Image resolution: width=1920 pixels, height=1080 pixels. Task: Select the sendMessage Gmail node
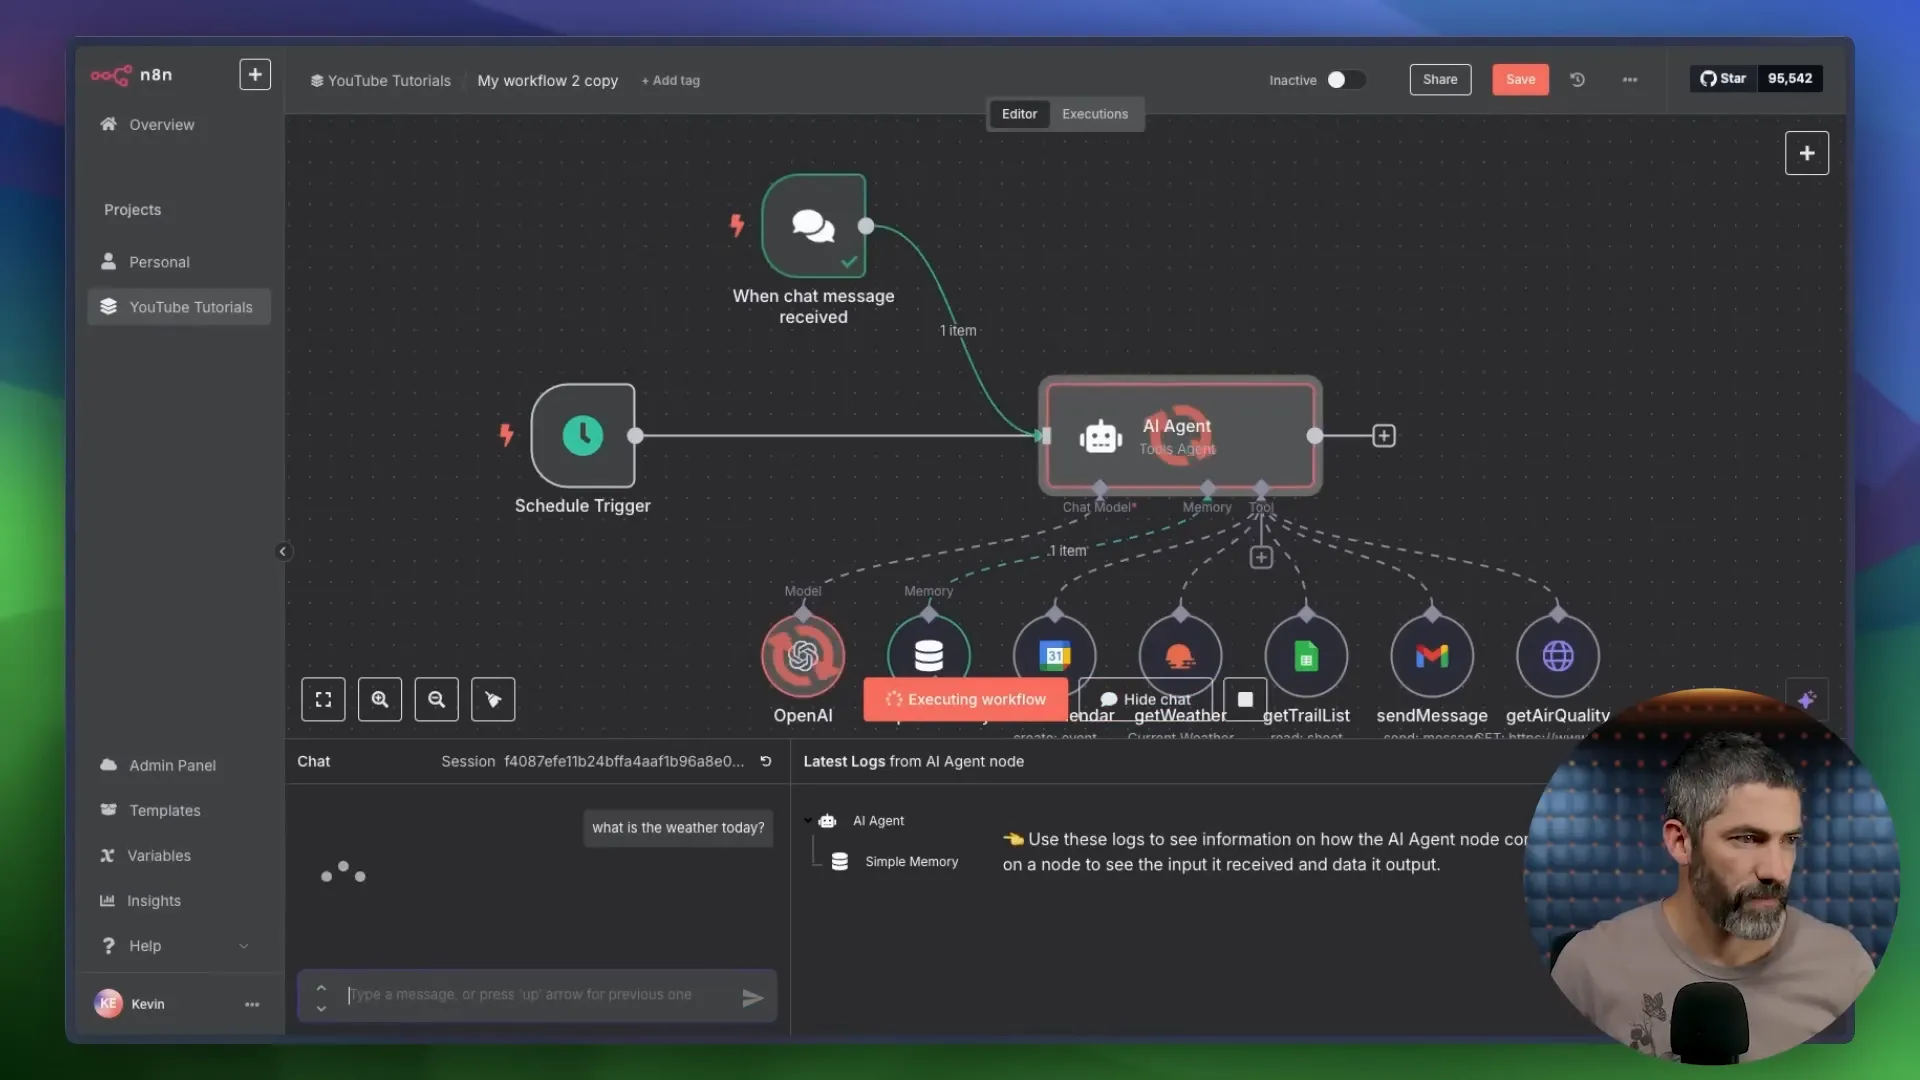1432,656
